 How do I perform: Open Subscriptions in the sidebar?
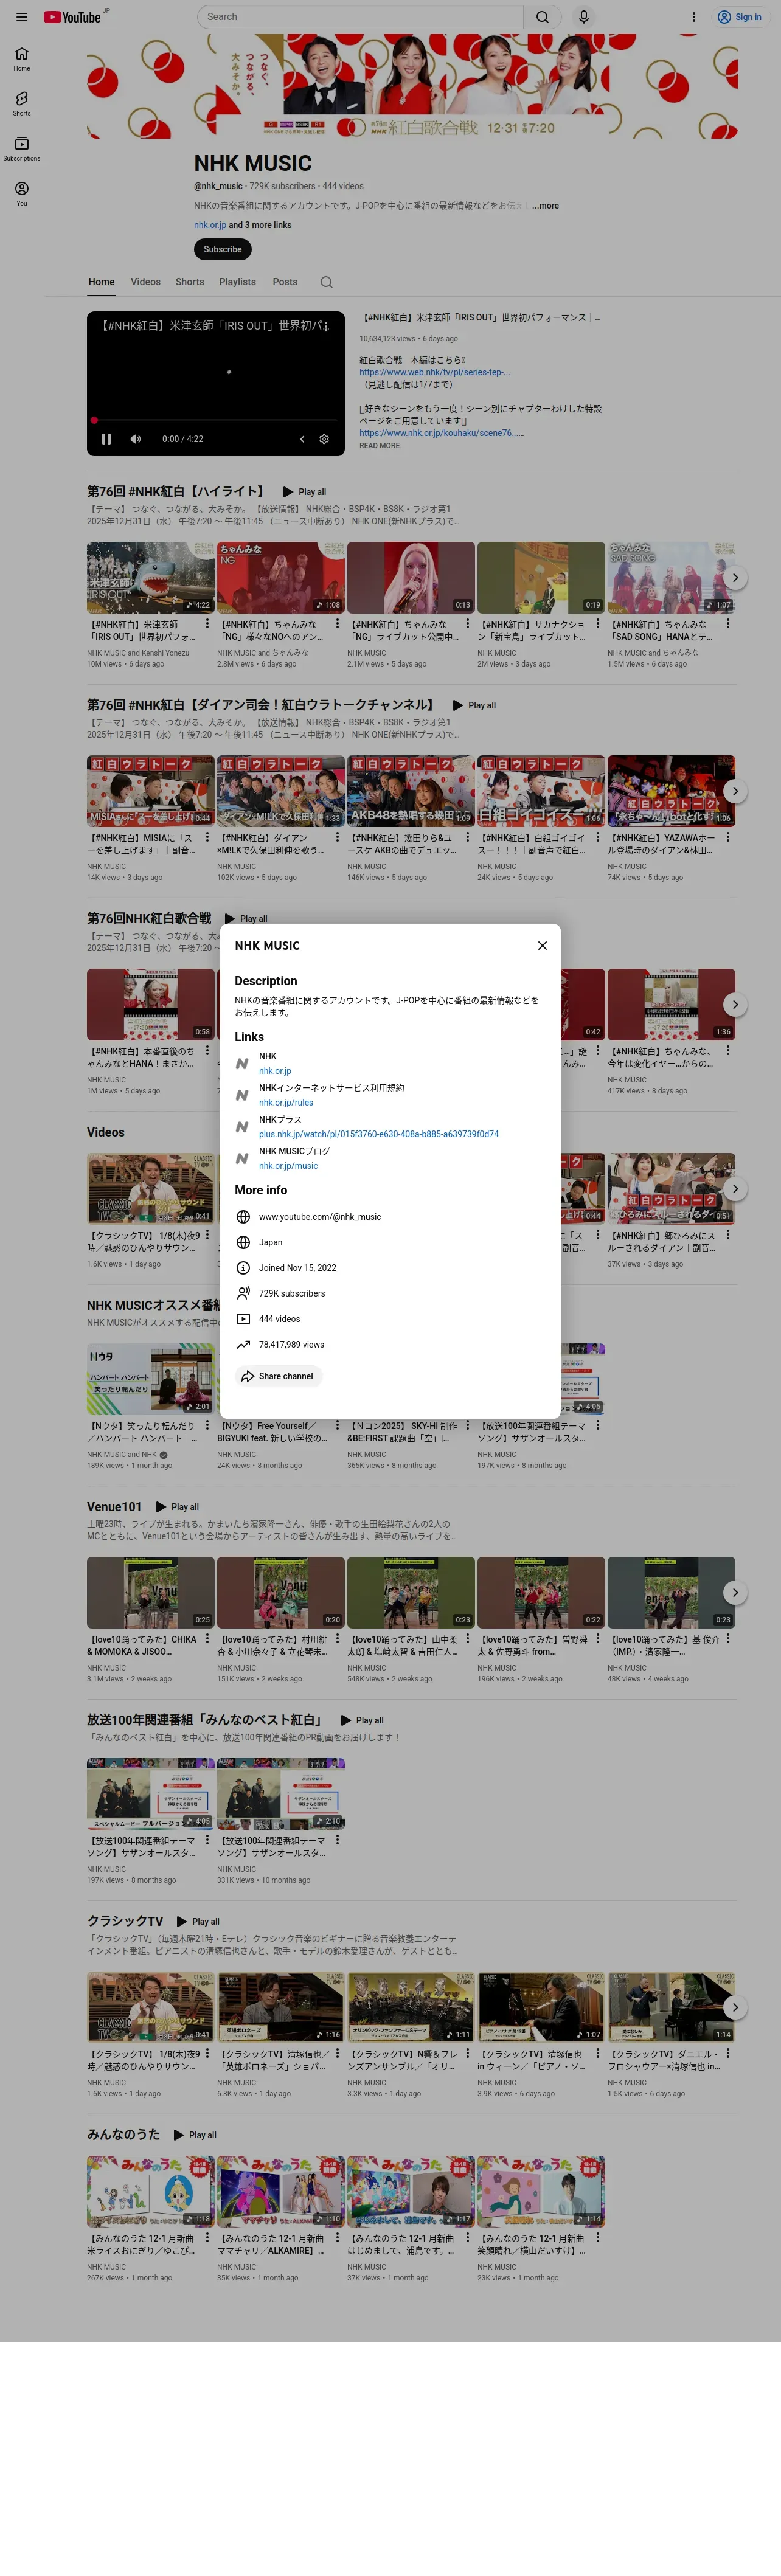[21, 149]
